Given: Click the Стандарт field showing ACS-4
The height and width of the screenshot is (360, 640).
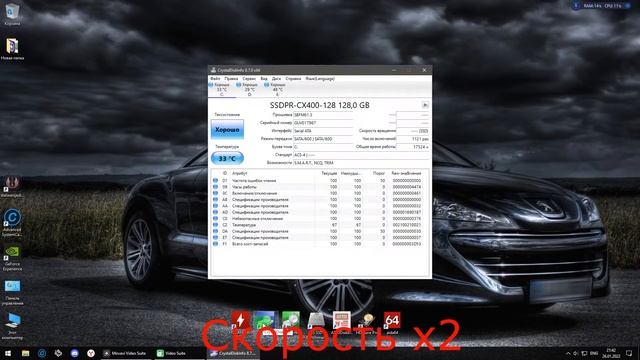Looking at the screenshot, I should tap(361, 155).
